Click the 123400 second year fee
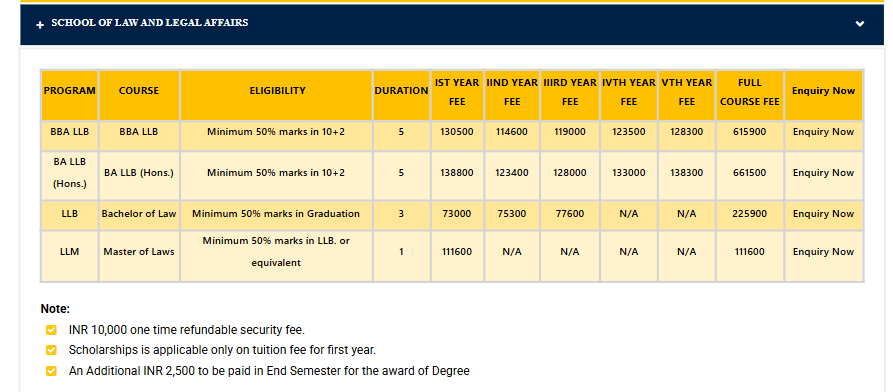893x392 pixels. pos(512,173)
